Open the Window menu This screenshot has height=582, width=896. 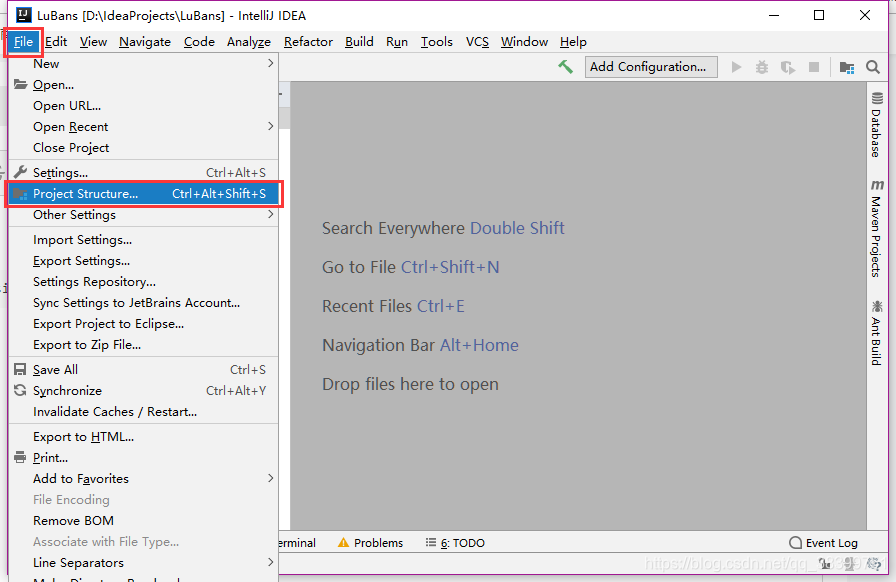coord(524,42)
